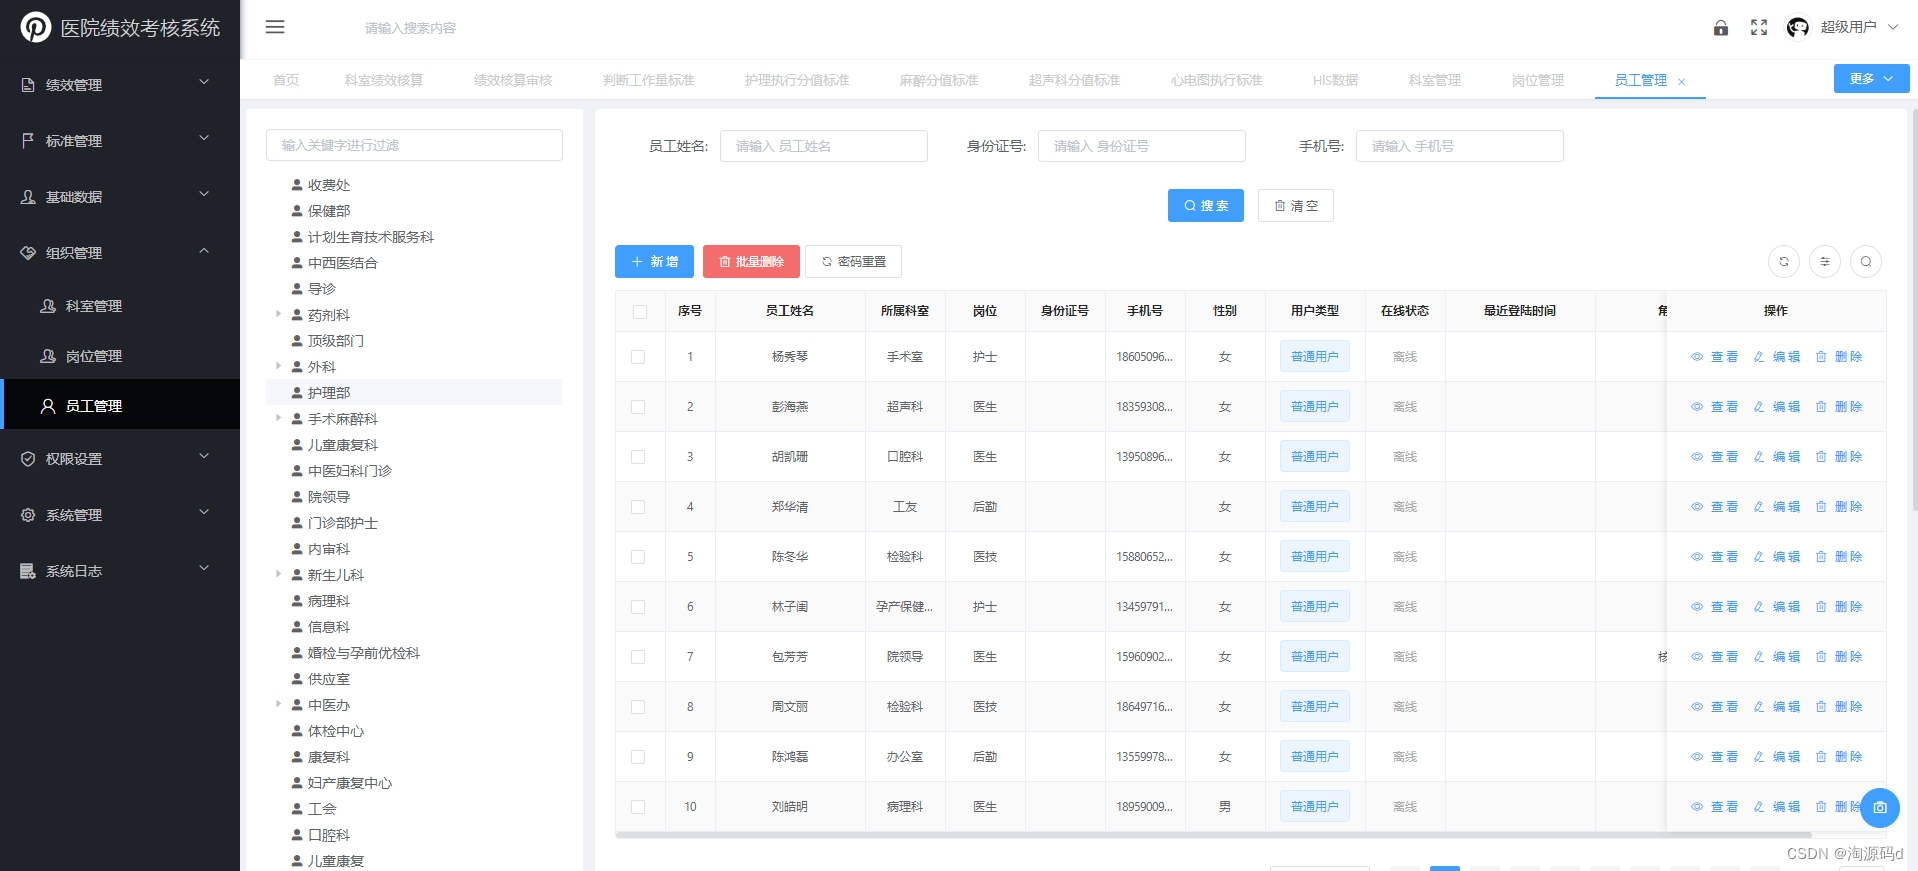
Task: Switch to 科室绩效核算 tab
Action: tap(384, 80)
